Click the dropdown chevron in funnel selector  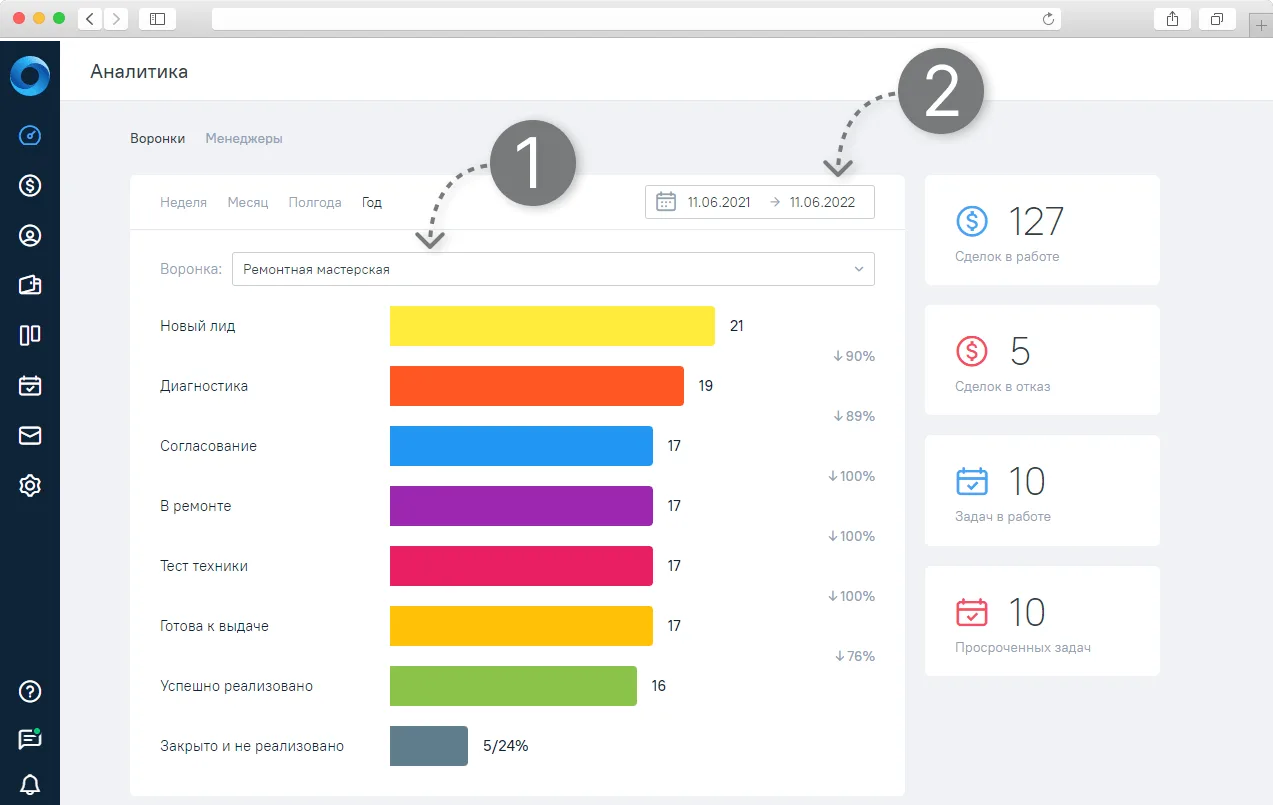(x=858, y=269)
